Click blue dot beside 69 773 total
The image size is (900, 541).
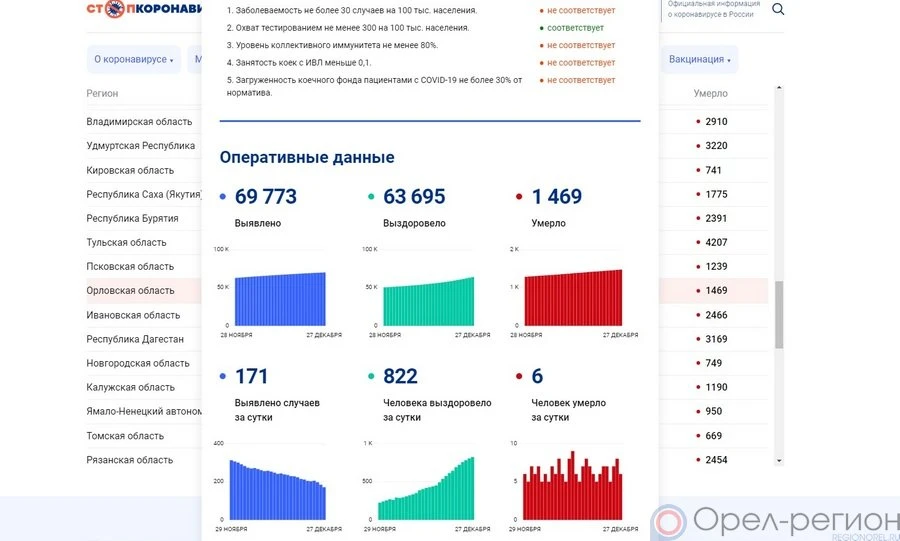click(222, 198)
